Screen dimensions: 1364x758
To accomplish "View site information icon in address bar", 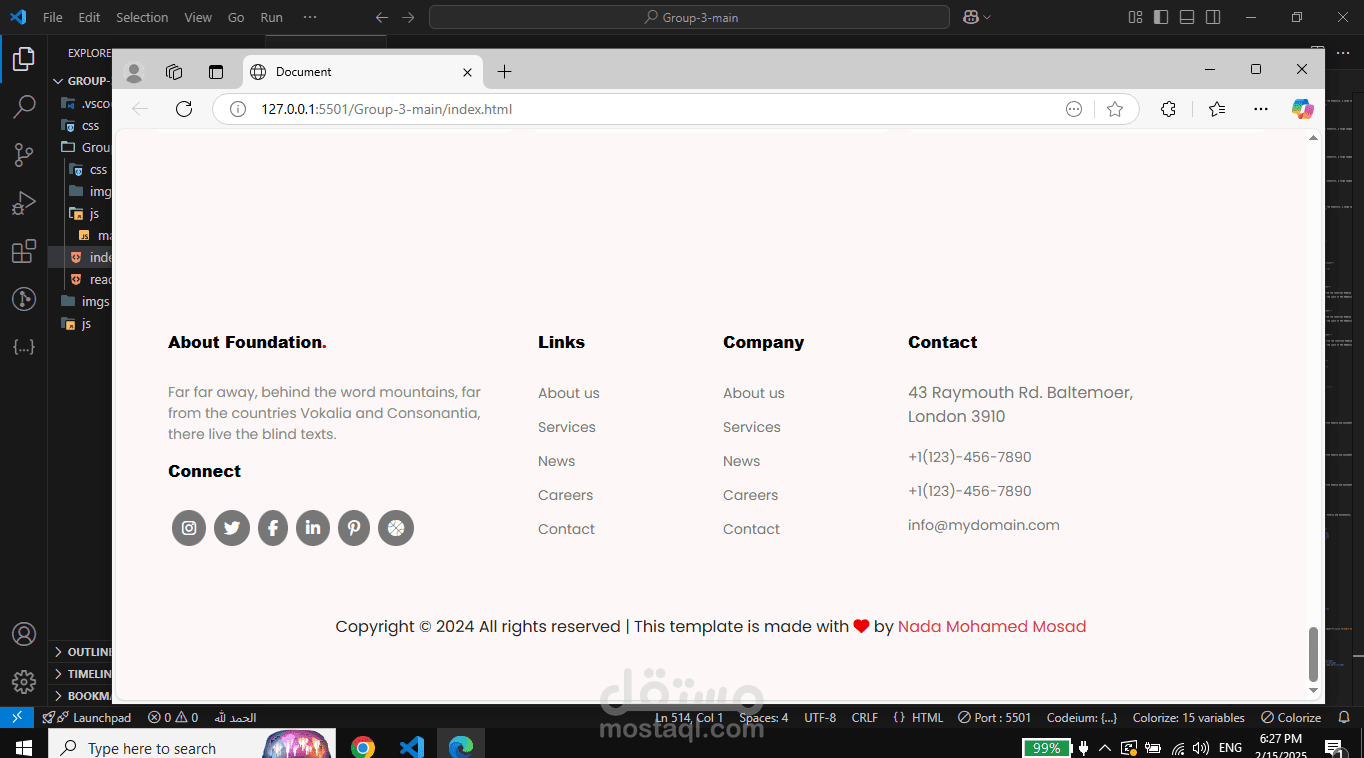I will click(x=238, y=109).
